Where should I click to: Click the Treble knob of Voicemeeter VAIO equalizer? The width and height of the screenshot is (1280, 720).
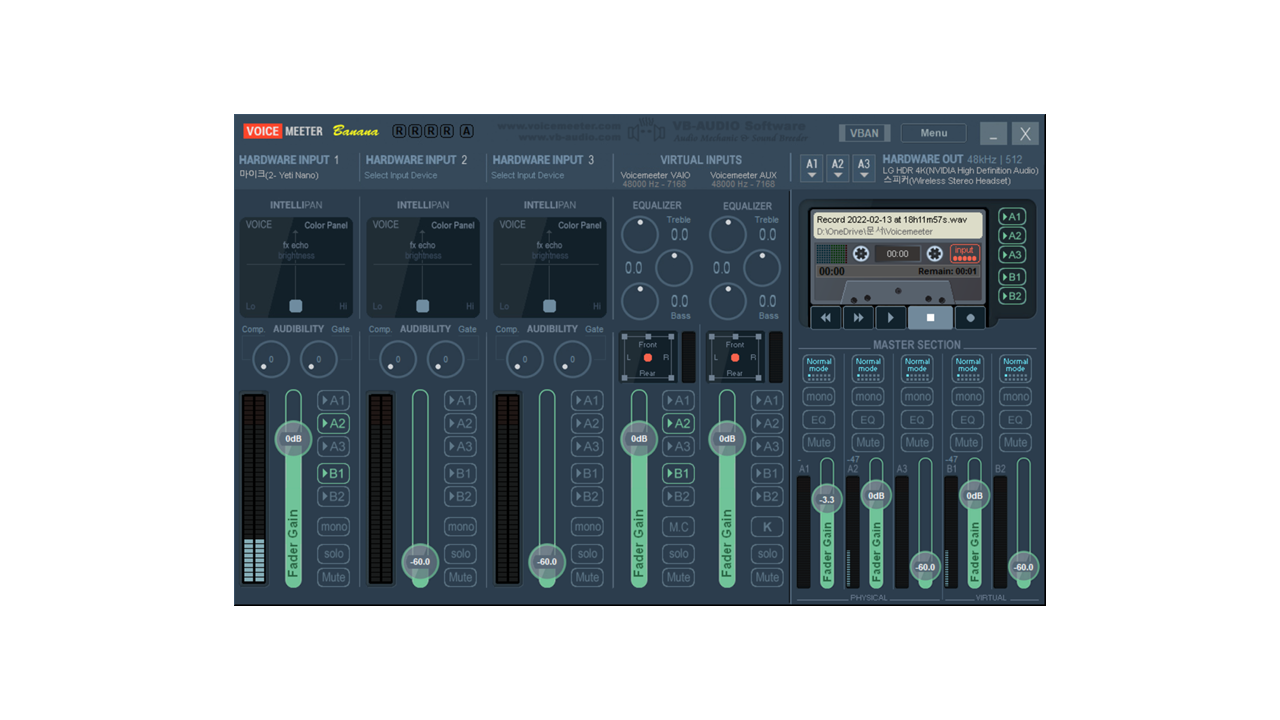click(x=640, y=235)
